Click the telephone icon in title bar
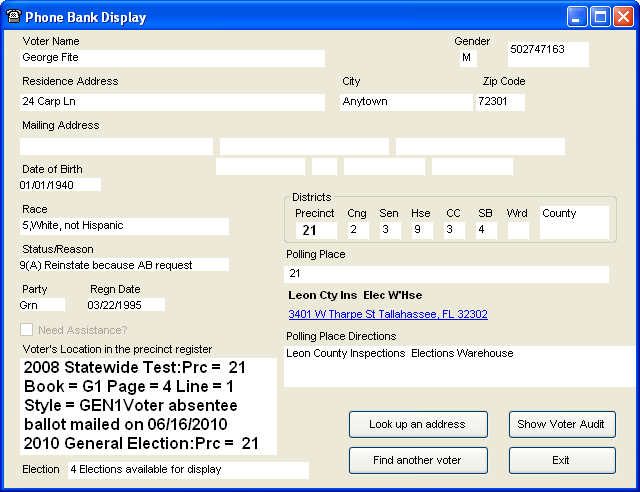Screen dimensions: 640x492 (x=13, y=16)
